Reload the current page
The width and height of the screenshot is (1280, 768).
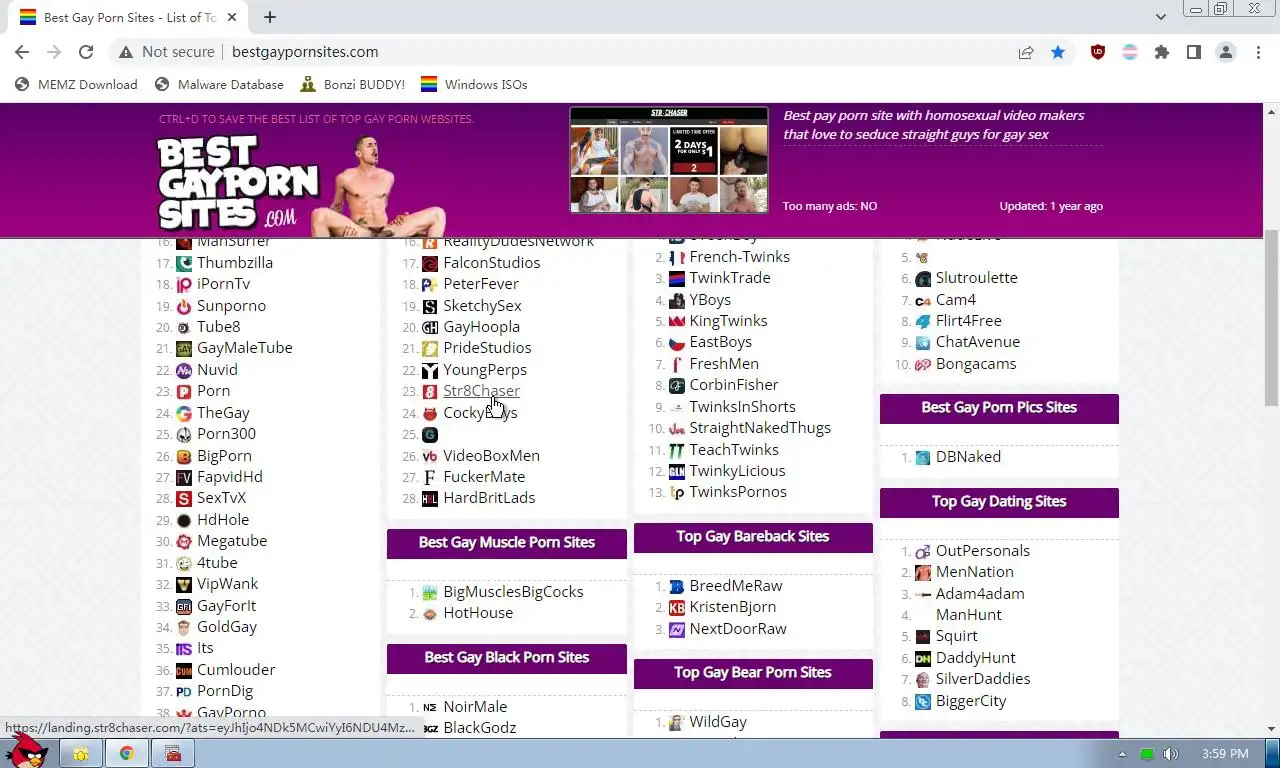pyautogui.click(x=86, y=52)
